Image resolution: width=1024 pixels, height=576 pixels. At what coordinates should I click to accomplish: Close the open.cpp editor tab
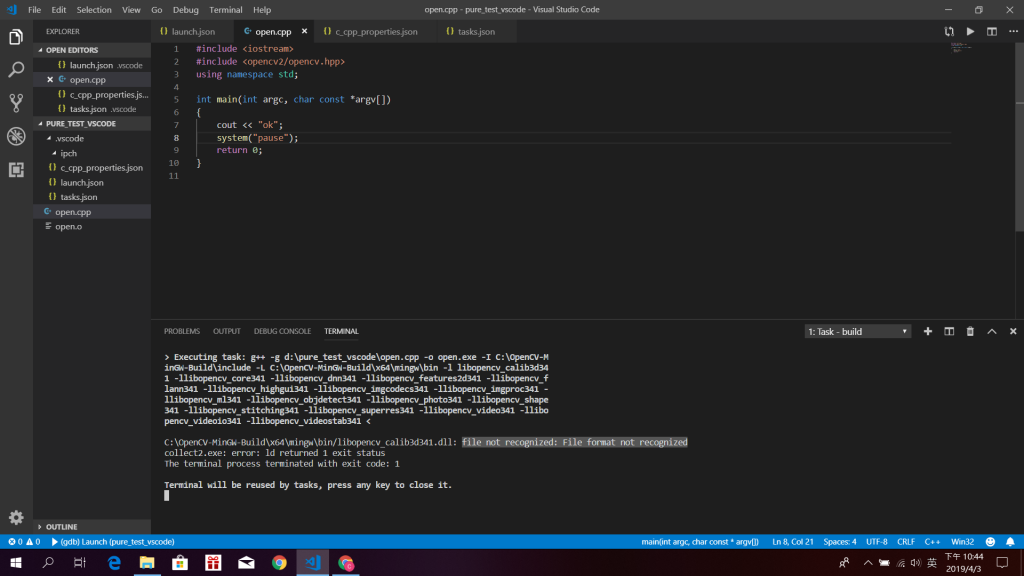pyautogui.click(x=304, y=31)
